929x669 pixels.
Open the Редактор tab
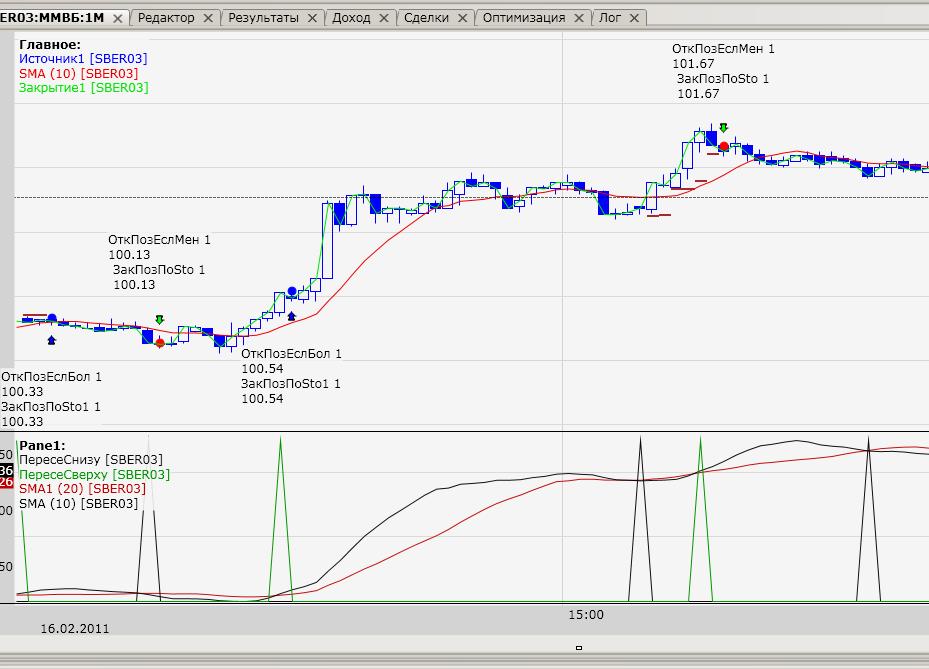tap(166, 18)
